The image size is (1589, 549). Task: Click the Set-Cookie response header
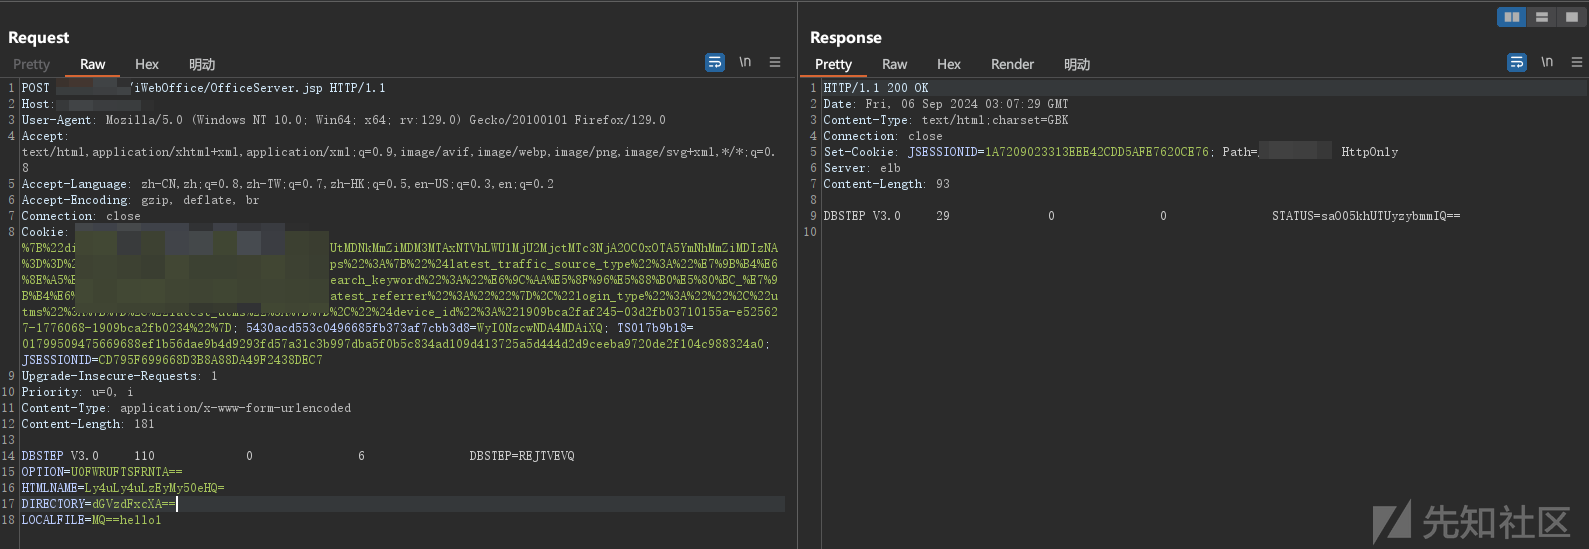click(1111, 152)
